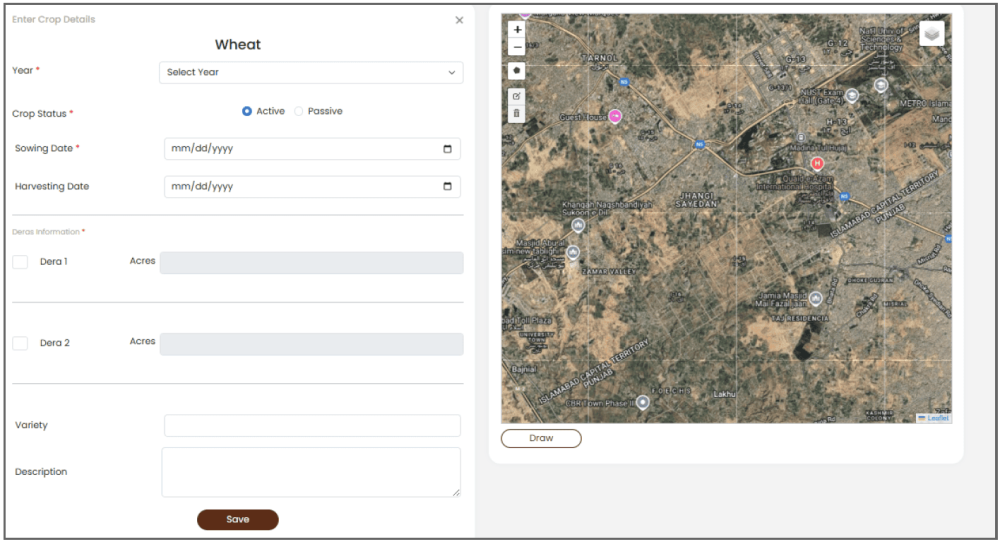Image resolution: width=1000 pixels, height=542 pixels.
Task: Click the Description text area
Action: coord(311,472)
